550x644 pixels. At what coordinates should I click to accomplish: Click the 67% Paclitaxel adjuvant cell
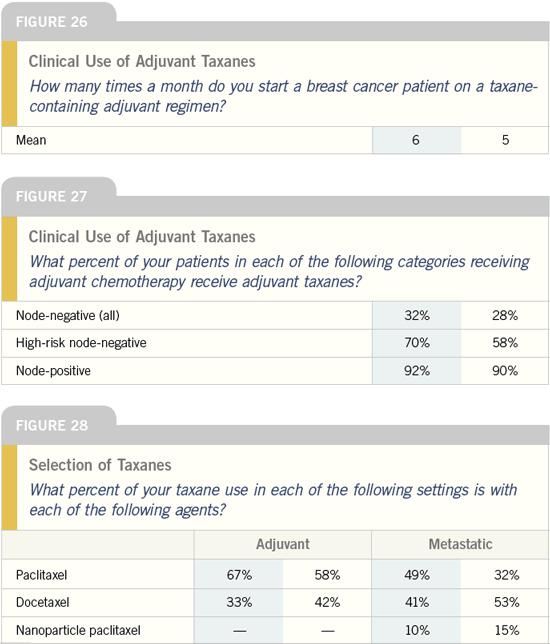coord(239,575)
